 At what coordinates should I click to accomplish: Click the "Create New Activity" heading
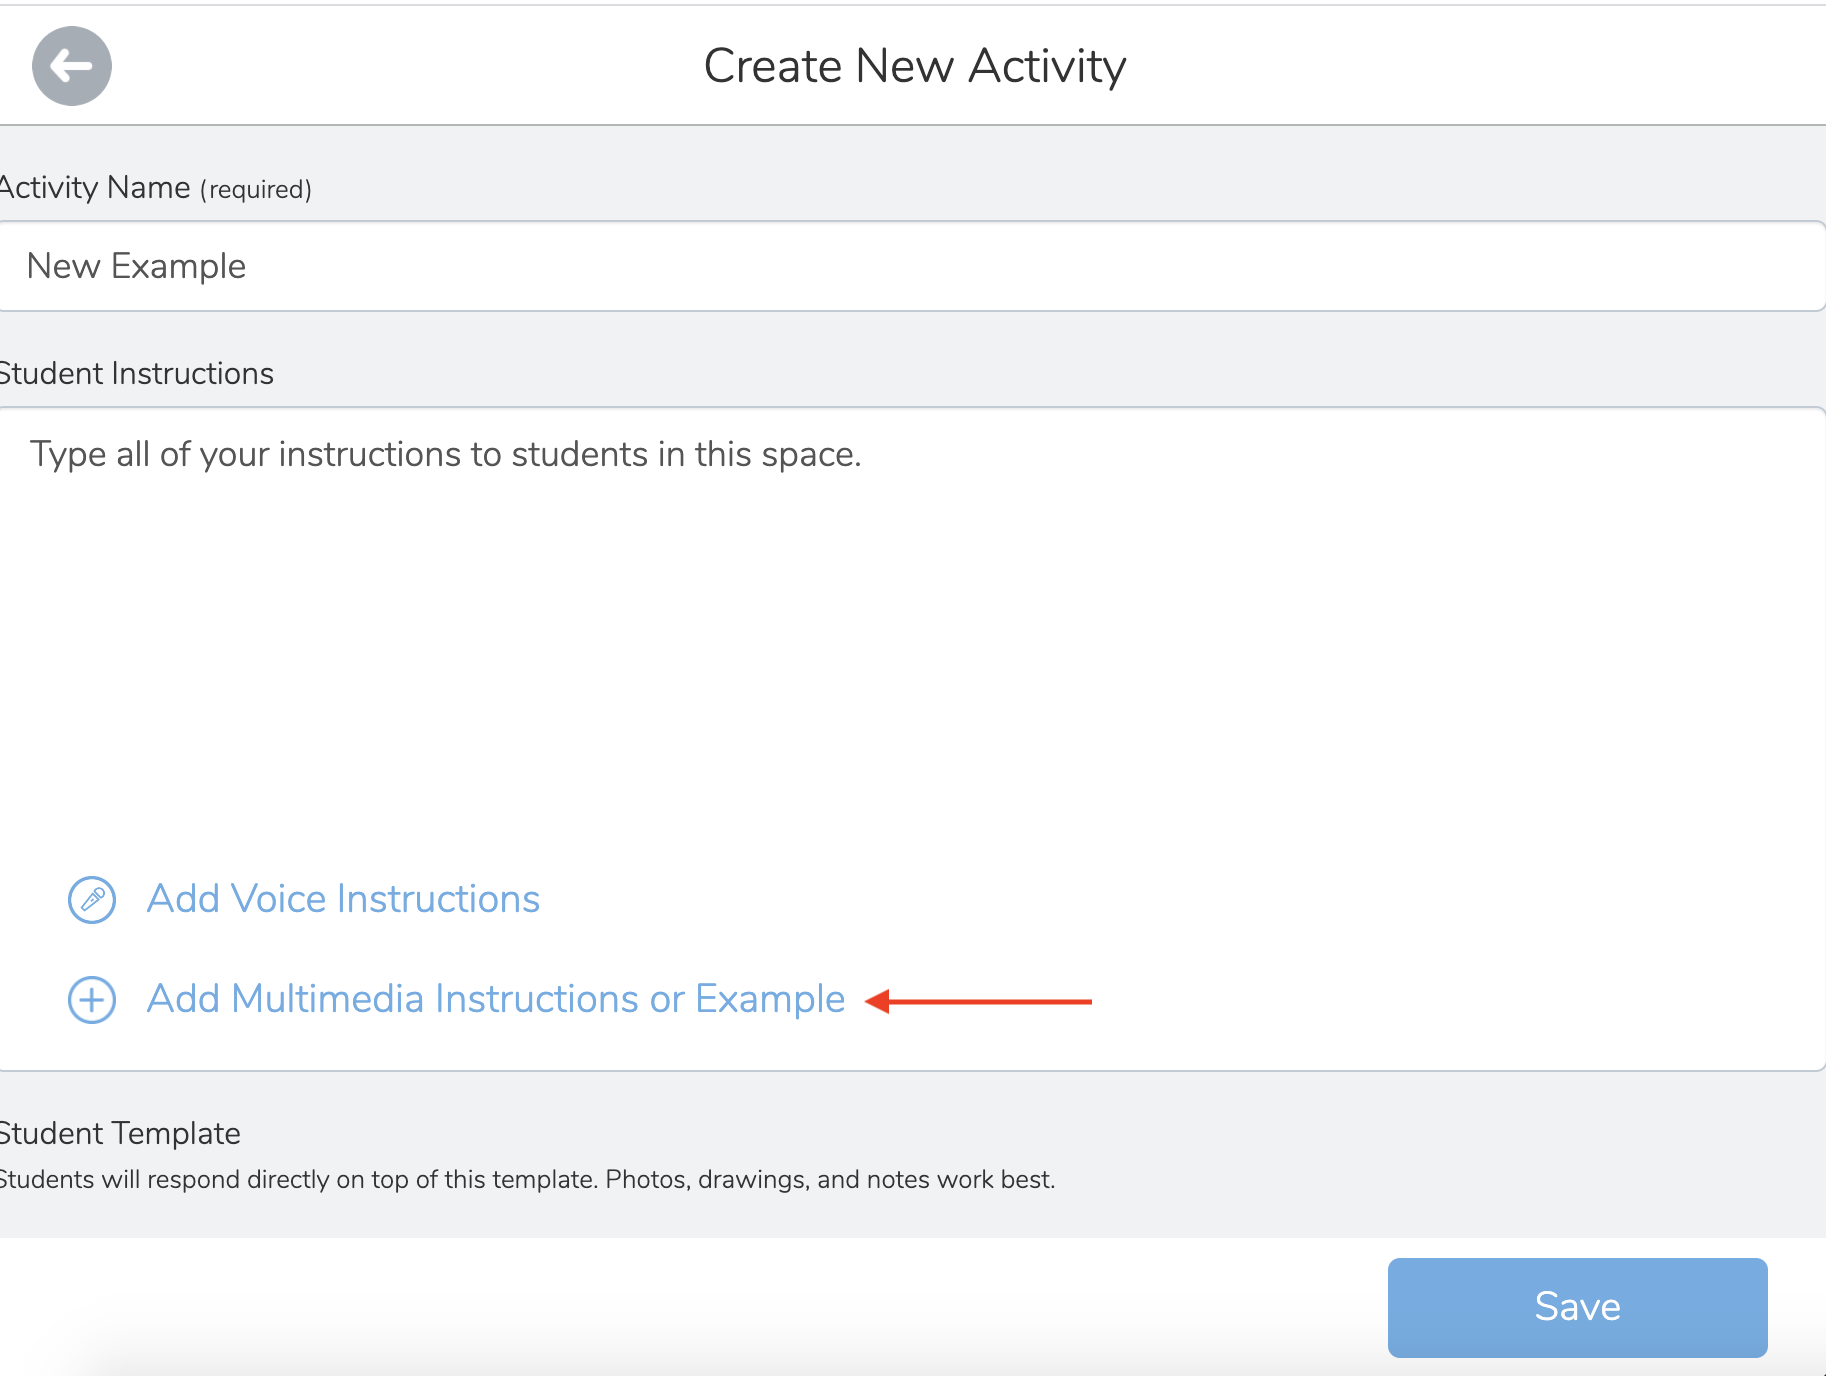(x=913, y=64)
